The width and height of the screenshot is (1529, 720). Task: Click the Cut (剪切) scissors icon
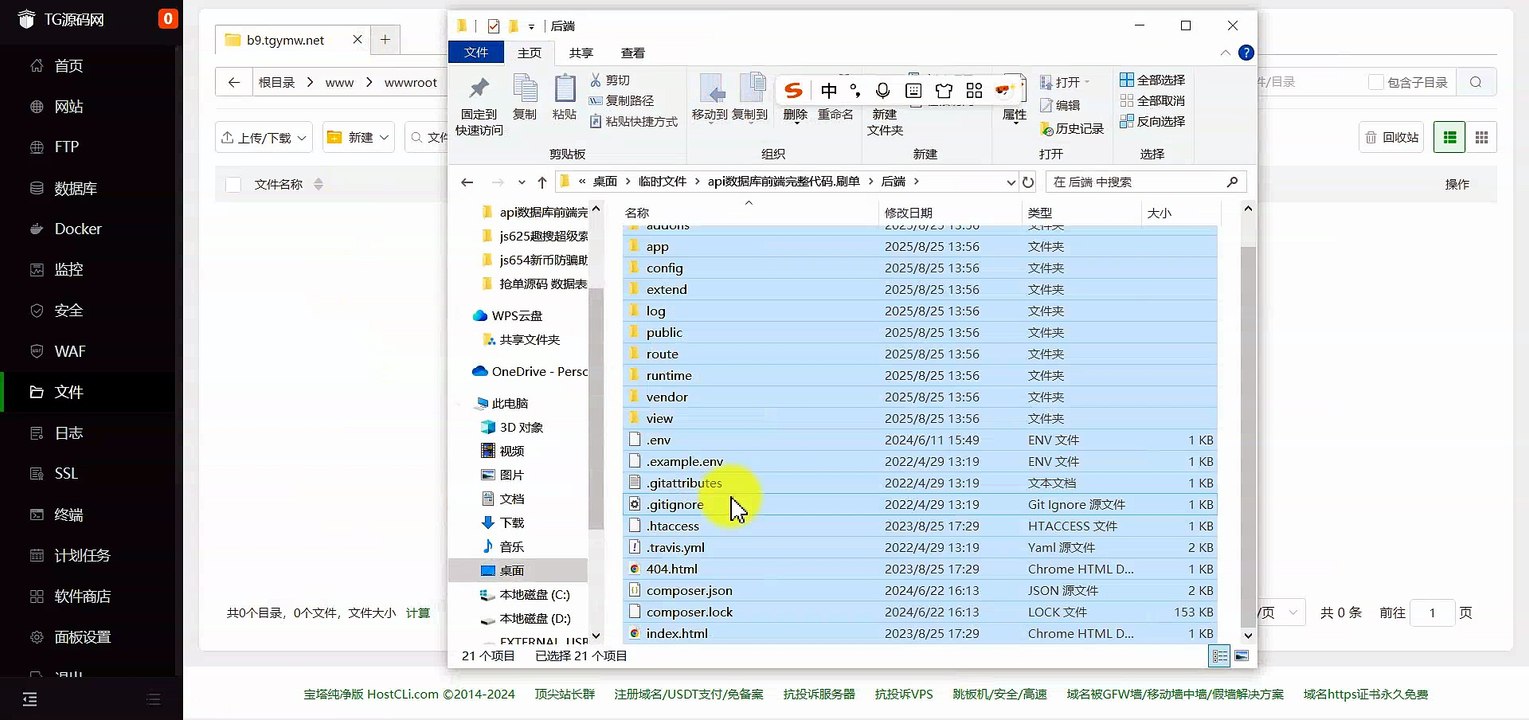pyautogui.click(x=596, y=80)
